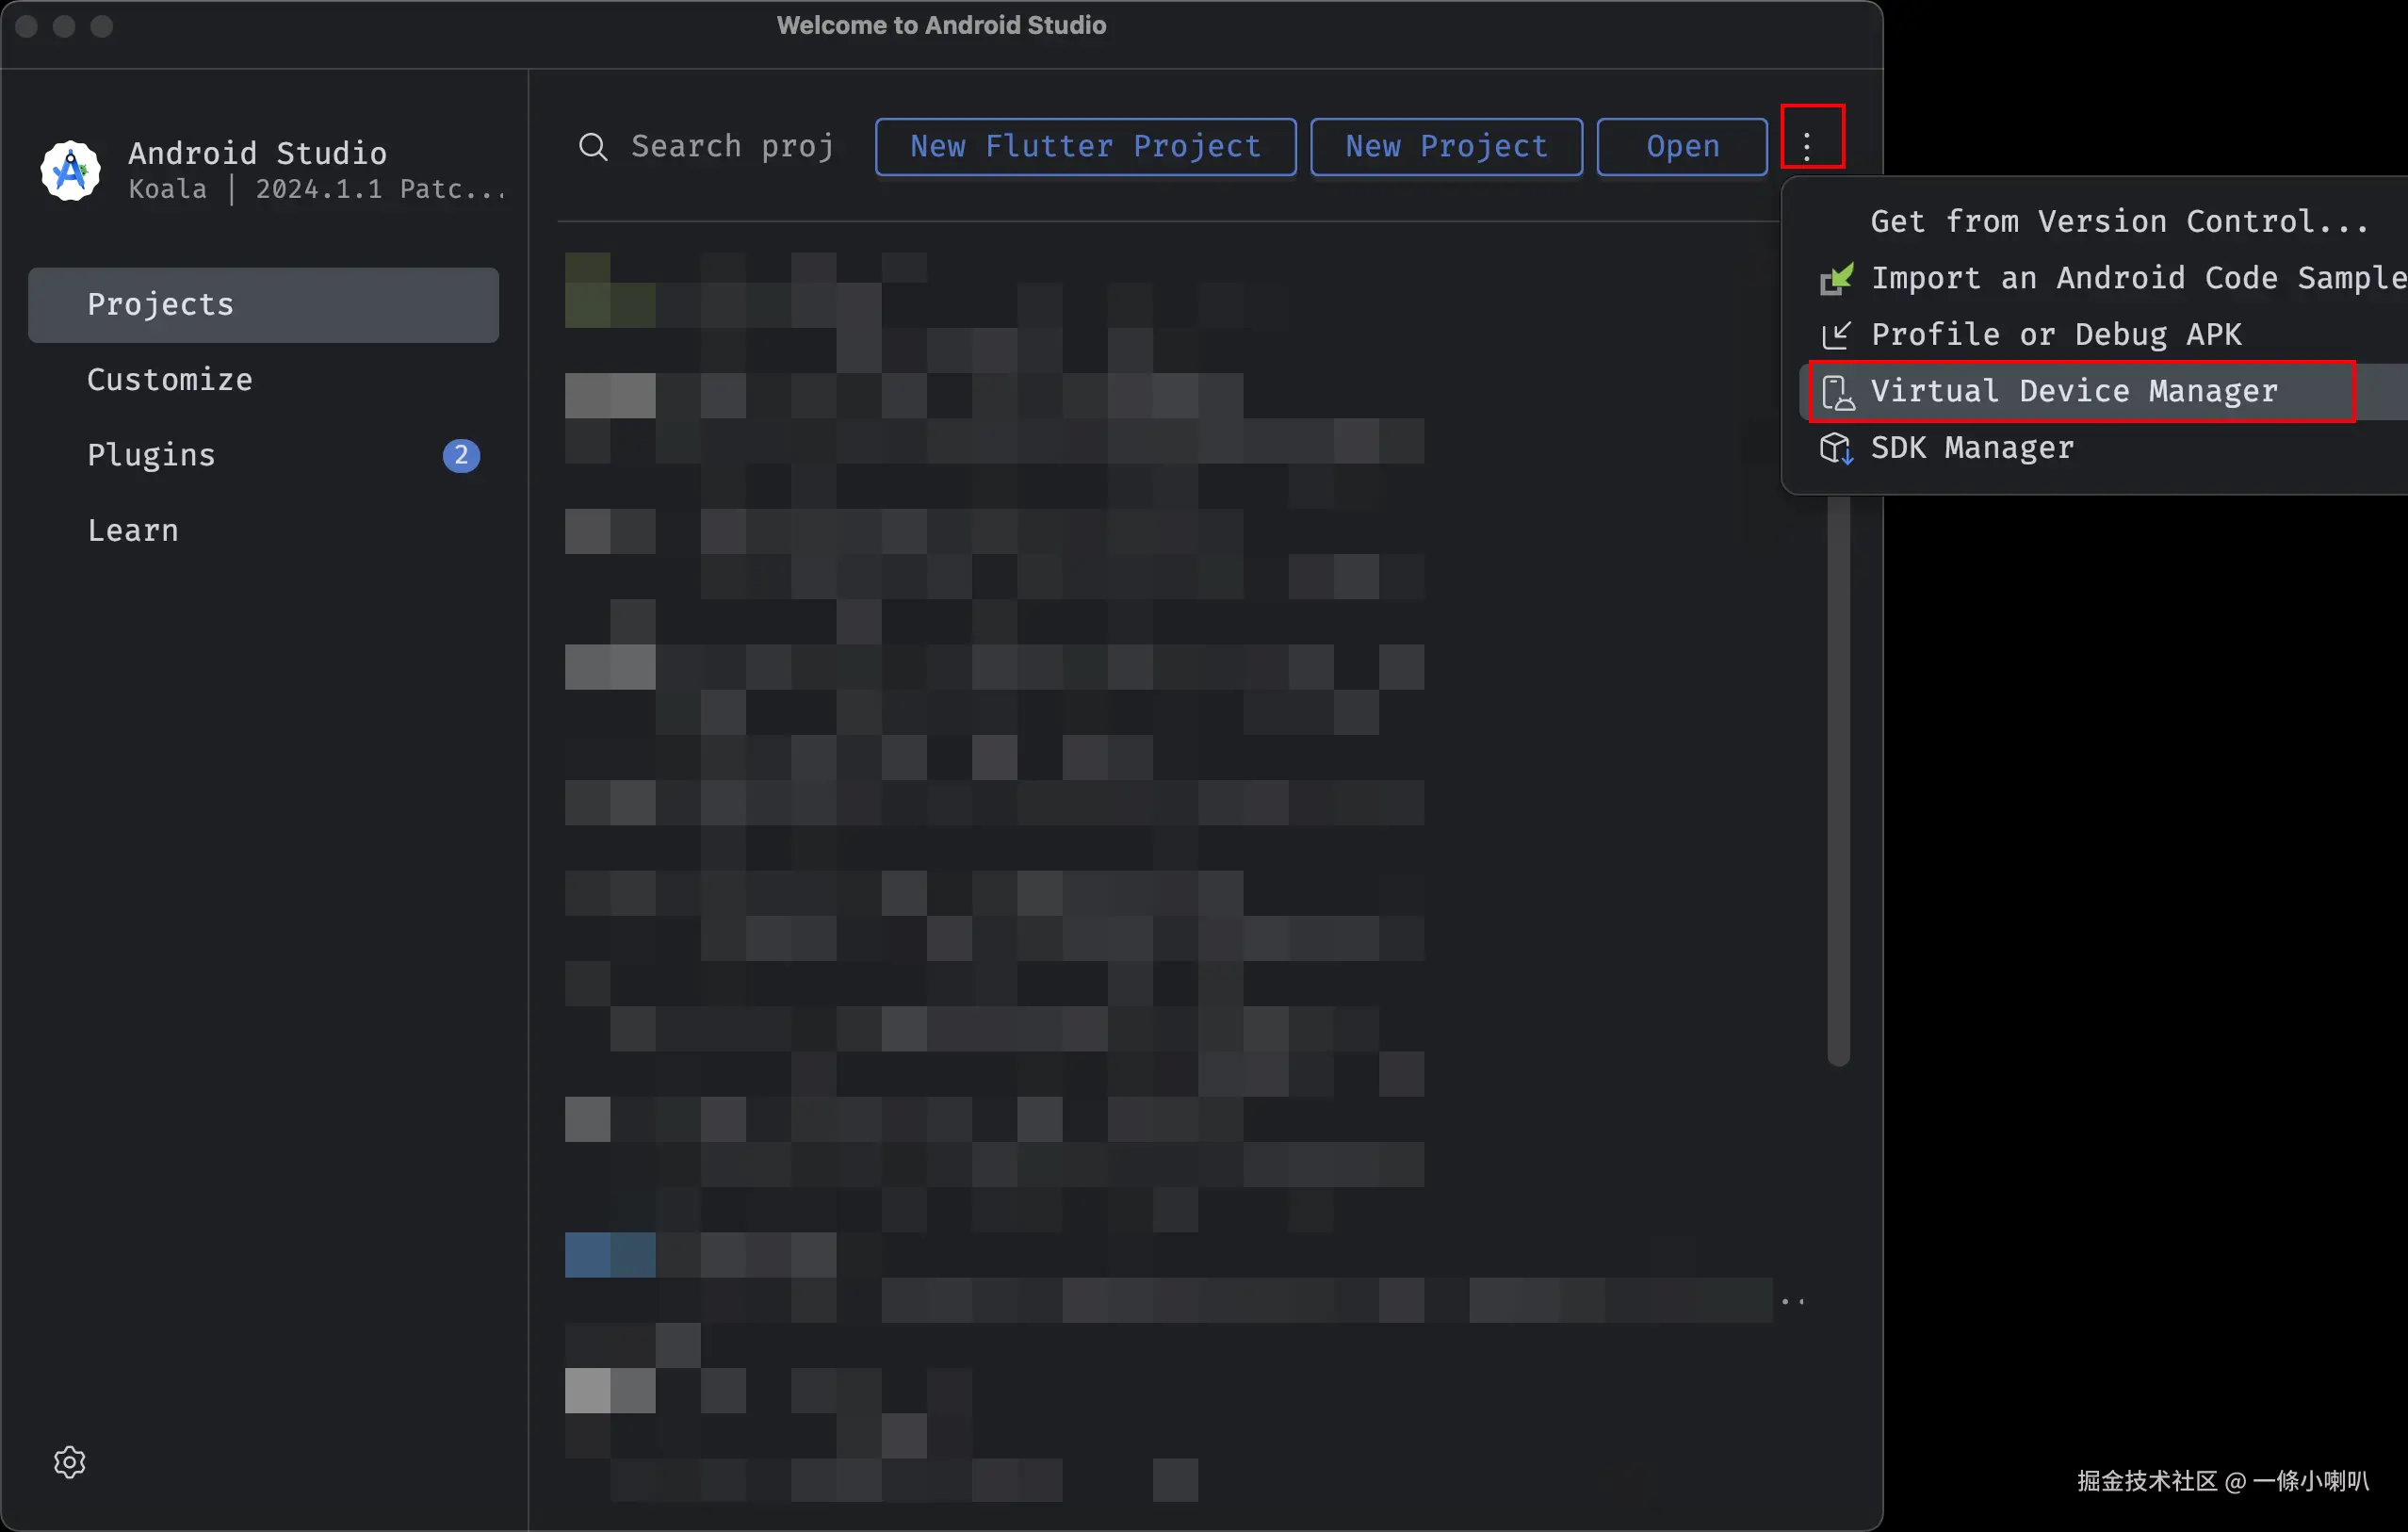
Task: Focus the Search projects field
Action: (x=732, y=147)
